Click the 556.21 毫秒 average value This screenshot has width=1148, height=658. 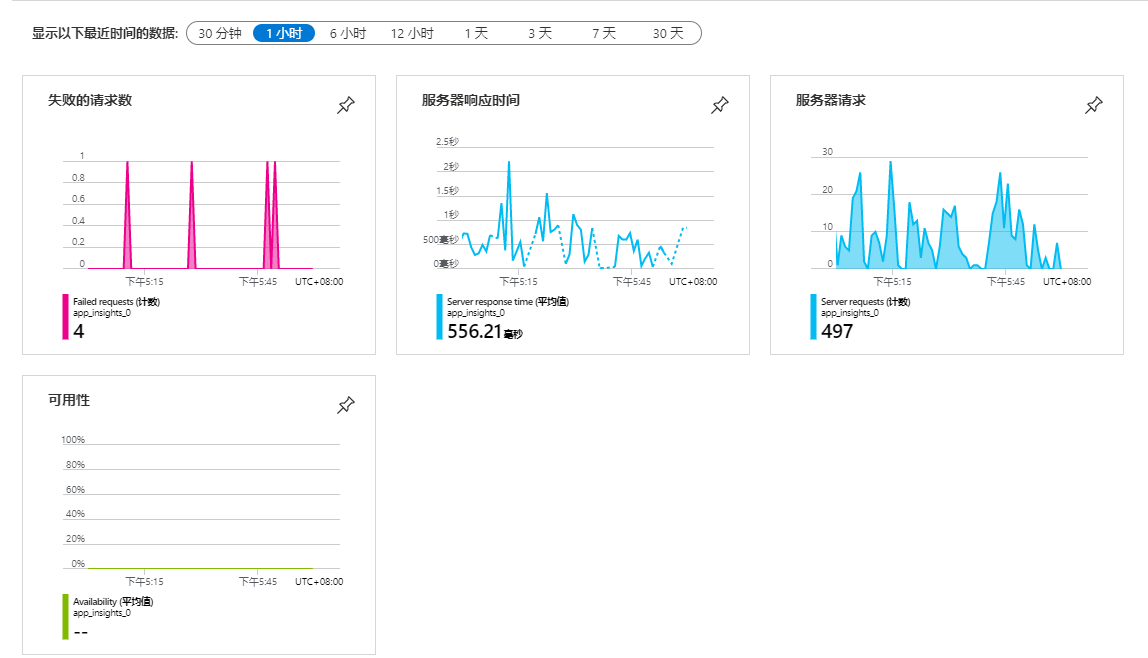tap(485, 332)
